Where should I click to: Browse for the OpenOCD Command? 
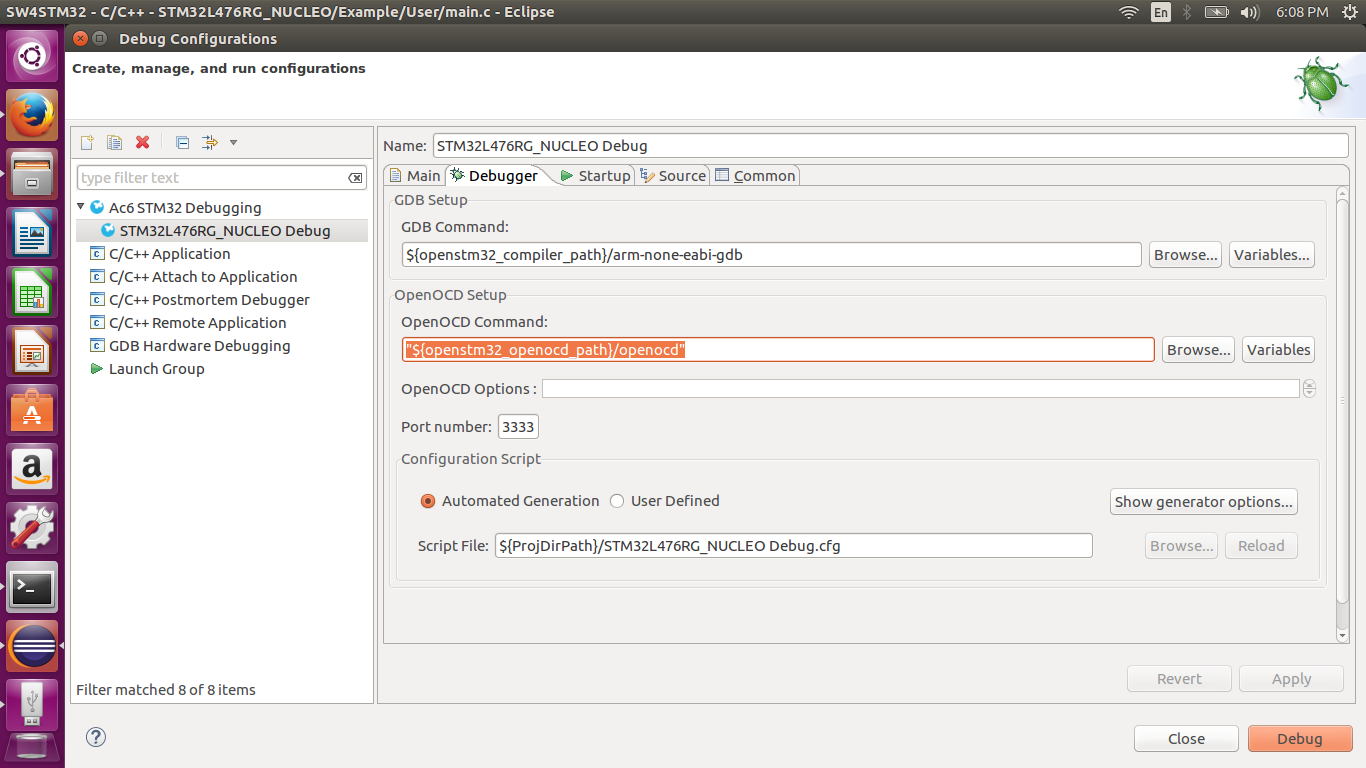(1198, 350)
